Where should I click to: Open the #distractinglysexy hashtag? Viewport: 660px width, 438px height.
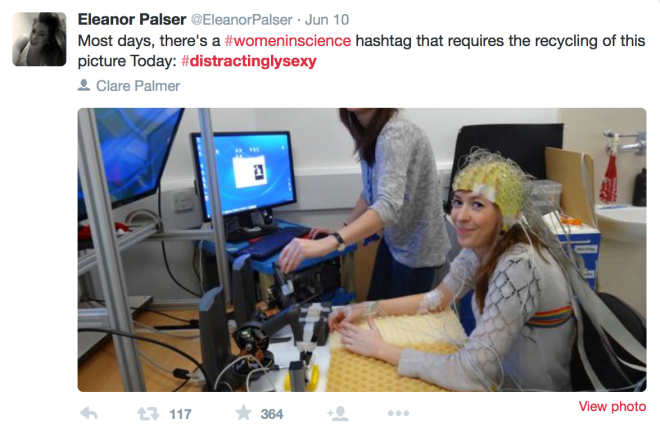249,61
